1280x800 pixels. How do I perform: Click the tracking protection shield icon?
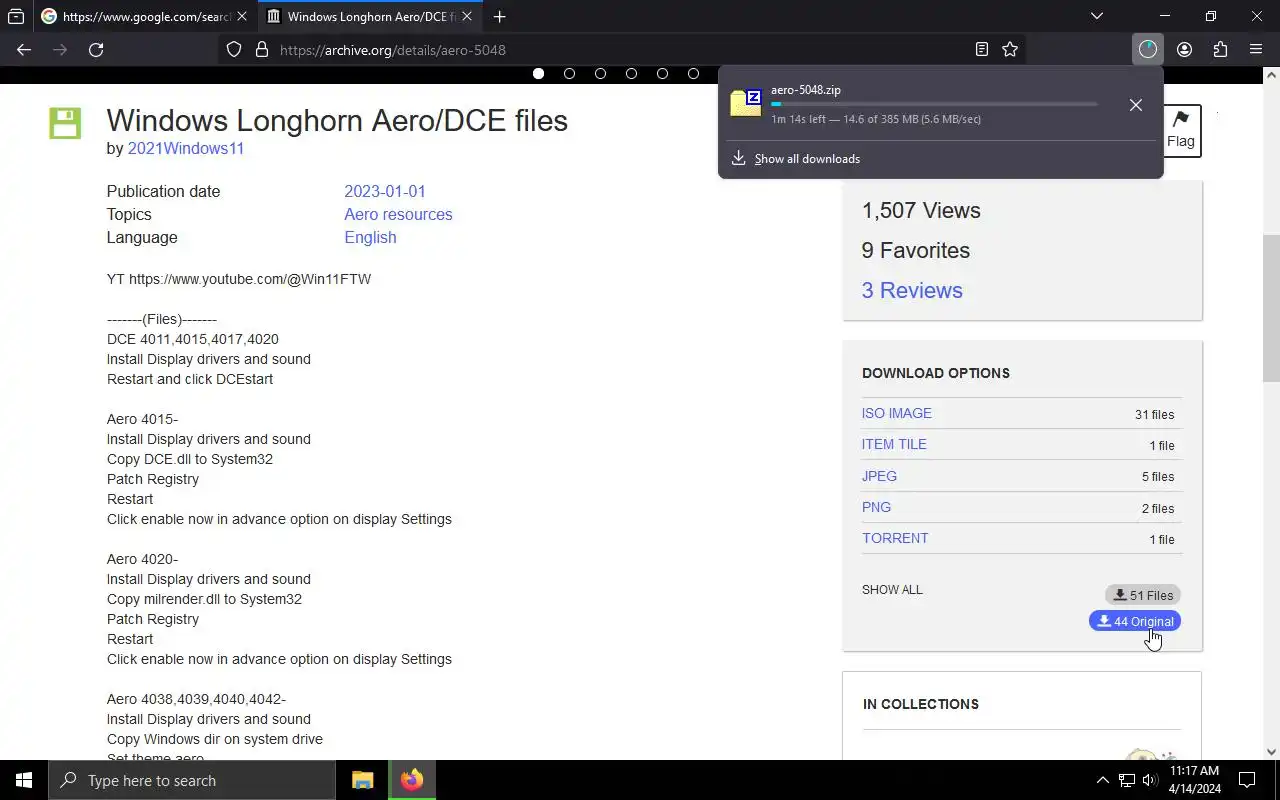tap(234, 49)
